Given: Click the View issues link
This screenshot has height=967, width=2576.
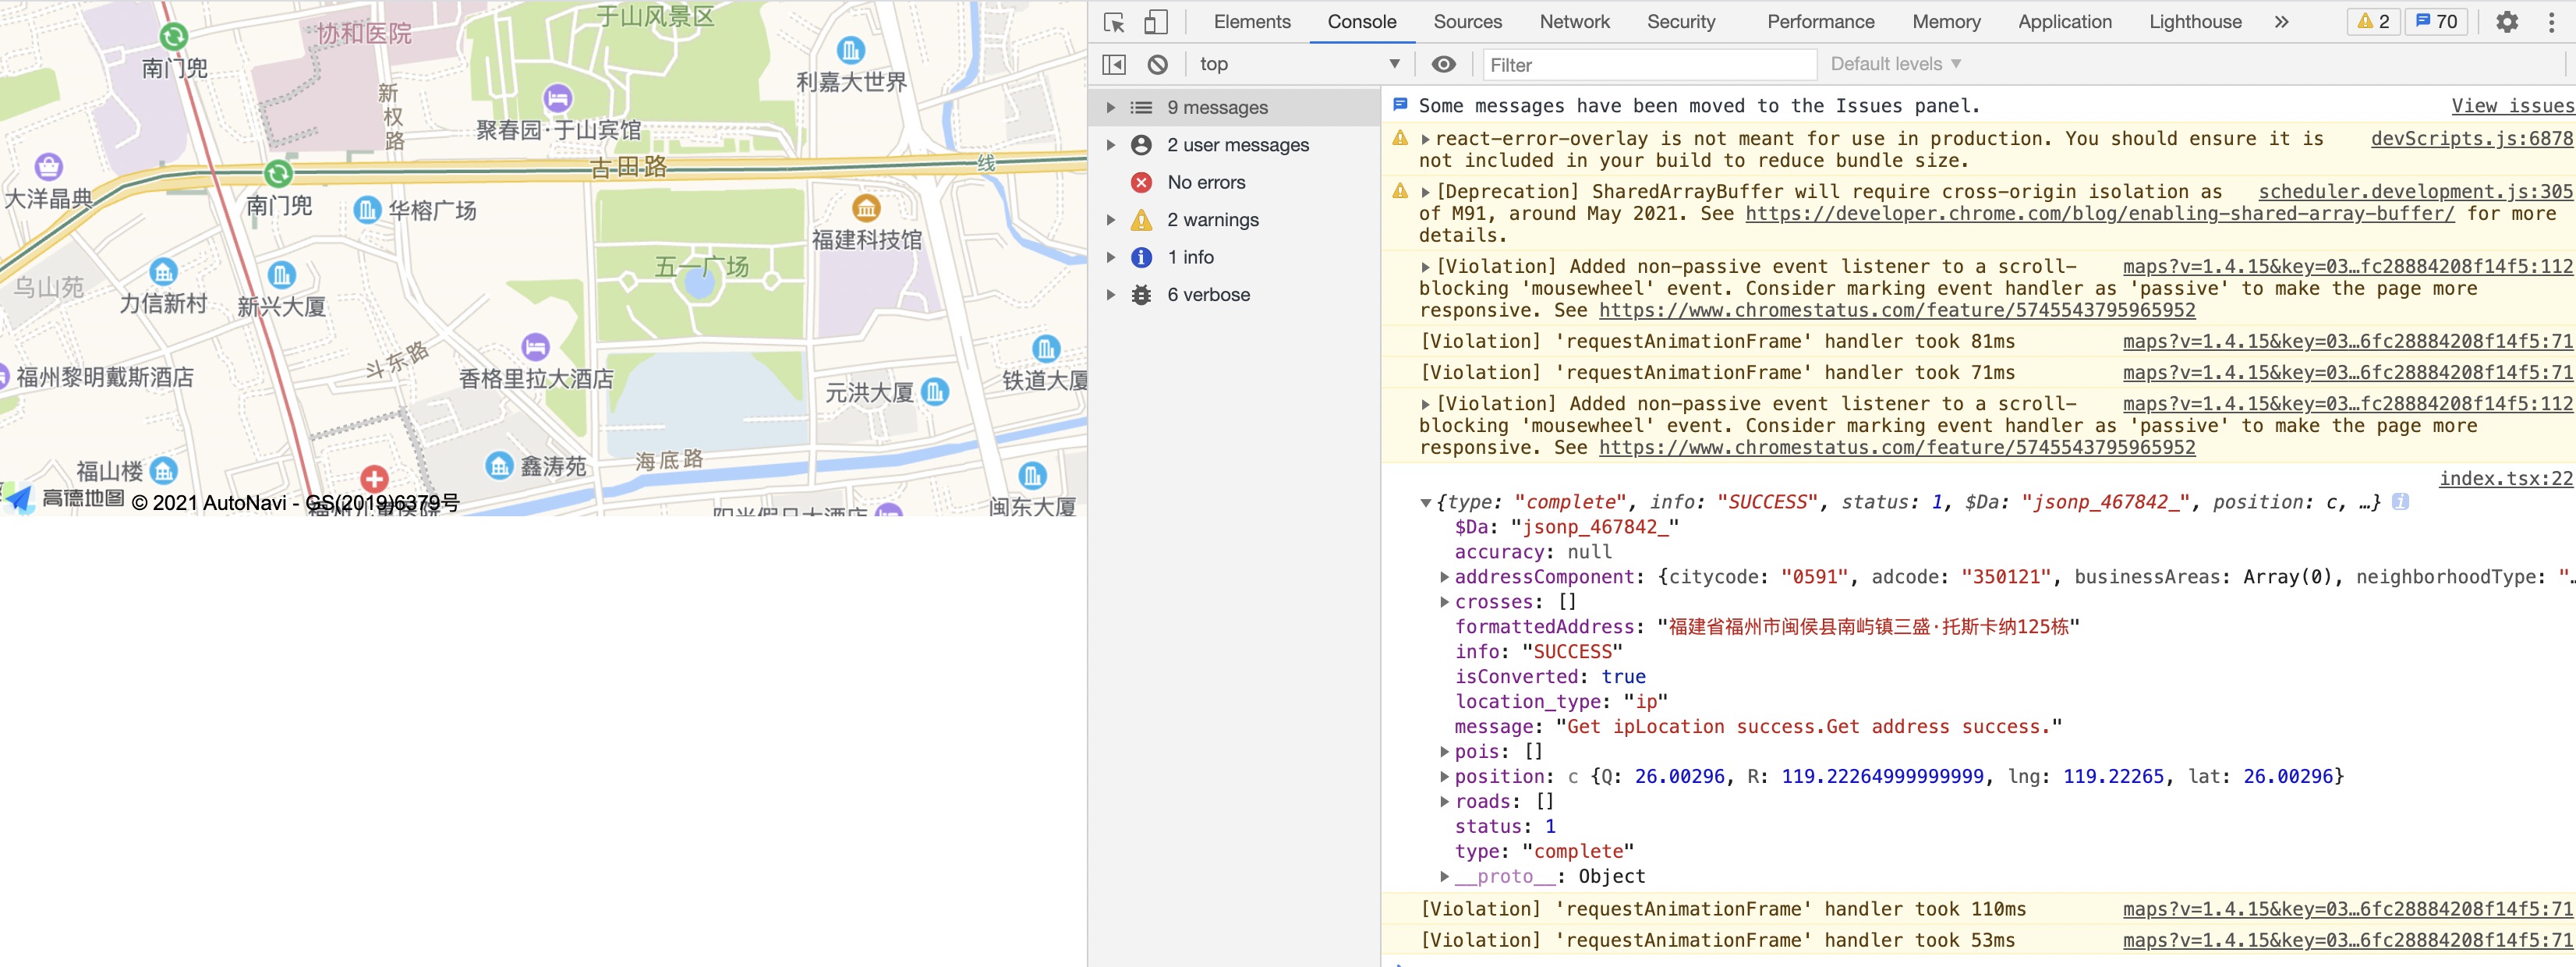Looking at the screenshot, I should (x=2511, y=106).
